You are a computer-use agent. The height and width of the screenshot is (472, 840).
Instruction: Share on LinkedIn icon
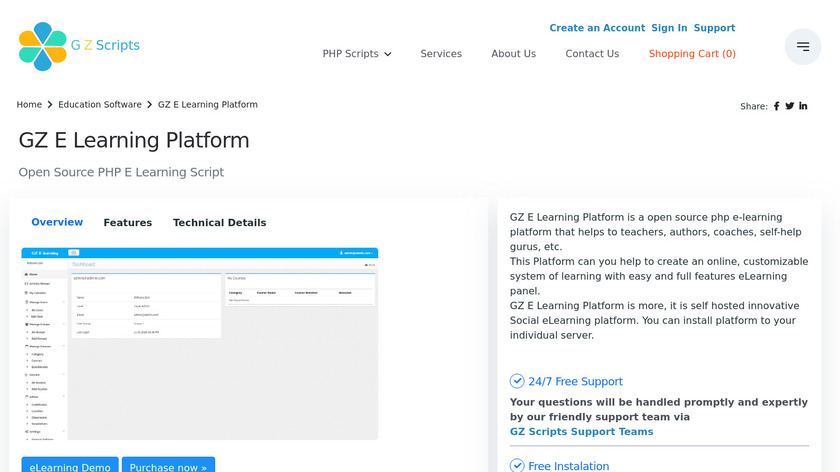click(803, 106)
